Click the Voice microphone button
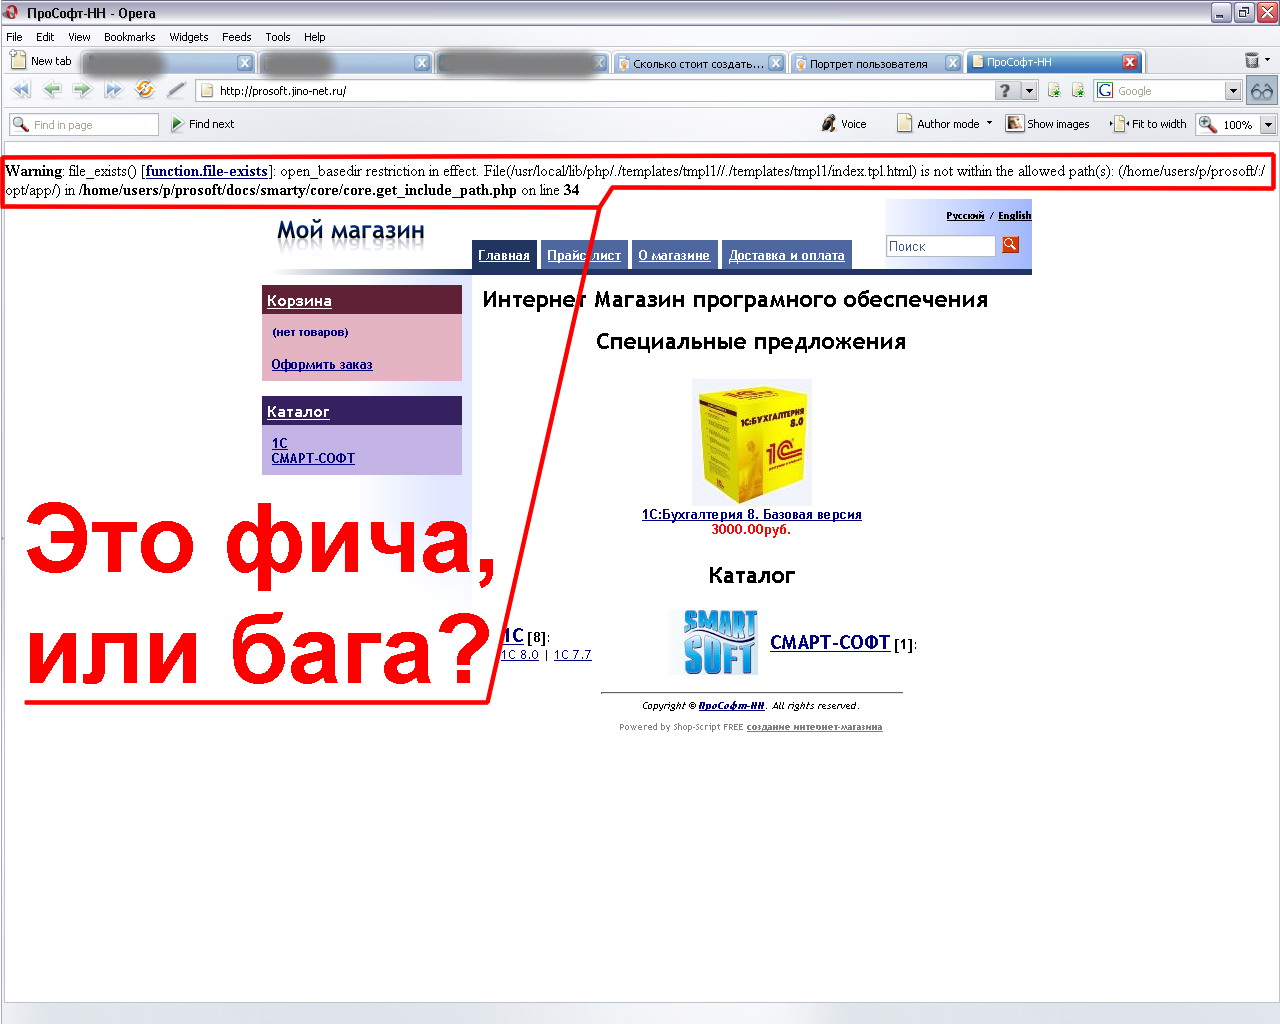The image size is (1280, 1024). 843,124
